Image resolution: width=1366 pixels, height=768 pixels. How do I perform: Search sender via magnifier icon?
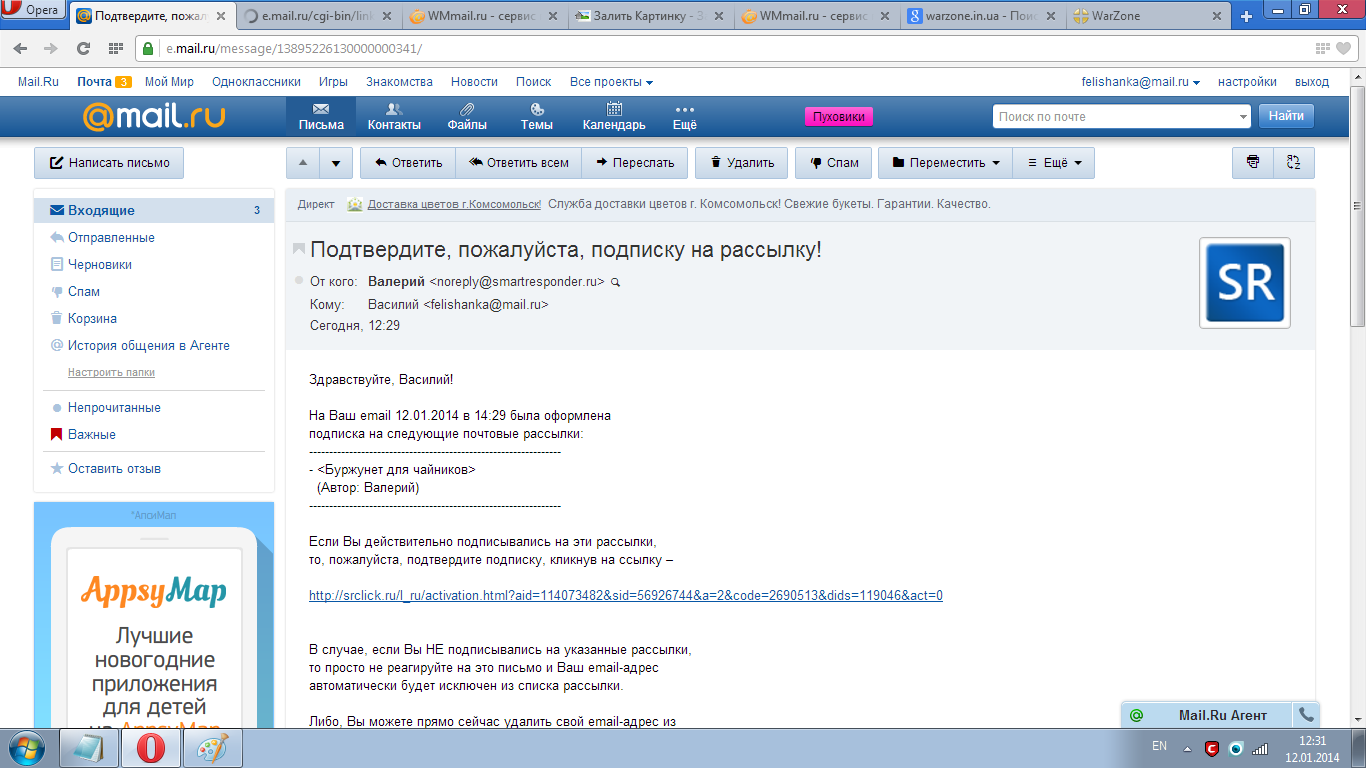tap(615, 283)
